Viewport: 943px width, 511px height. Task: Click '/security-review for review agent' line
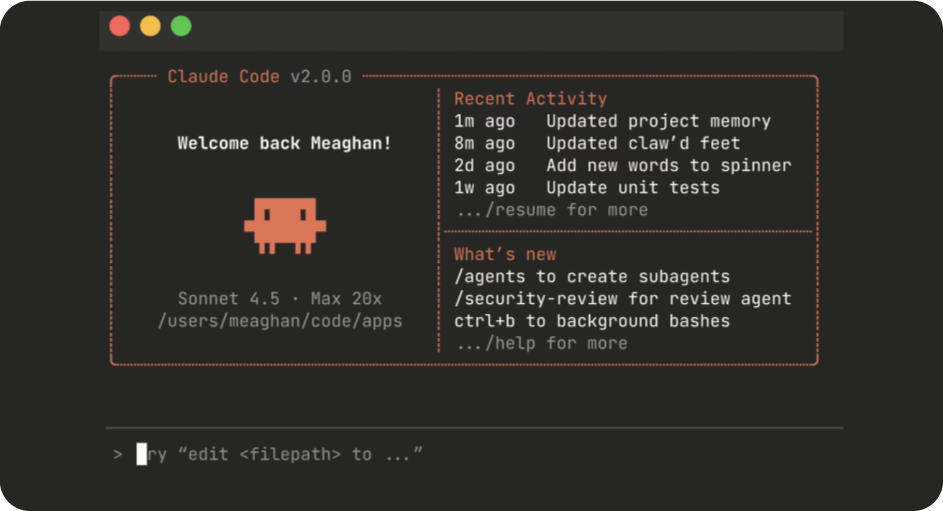click(622, 299)
